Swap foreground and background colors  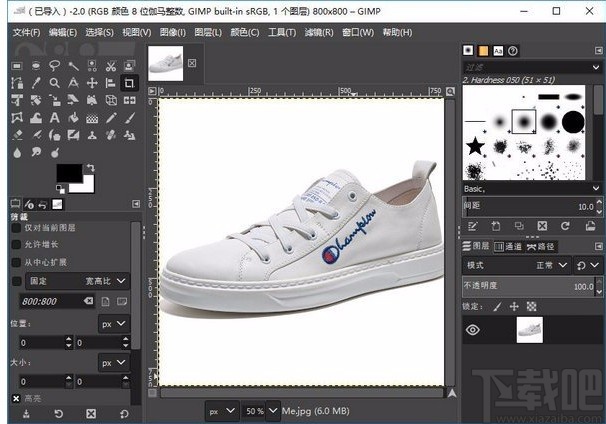89,167
